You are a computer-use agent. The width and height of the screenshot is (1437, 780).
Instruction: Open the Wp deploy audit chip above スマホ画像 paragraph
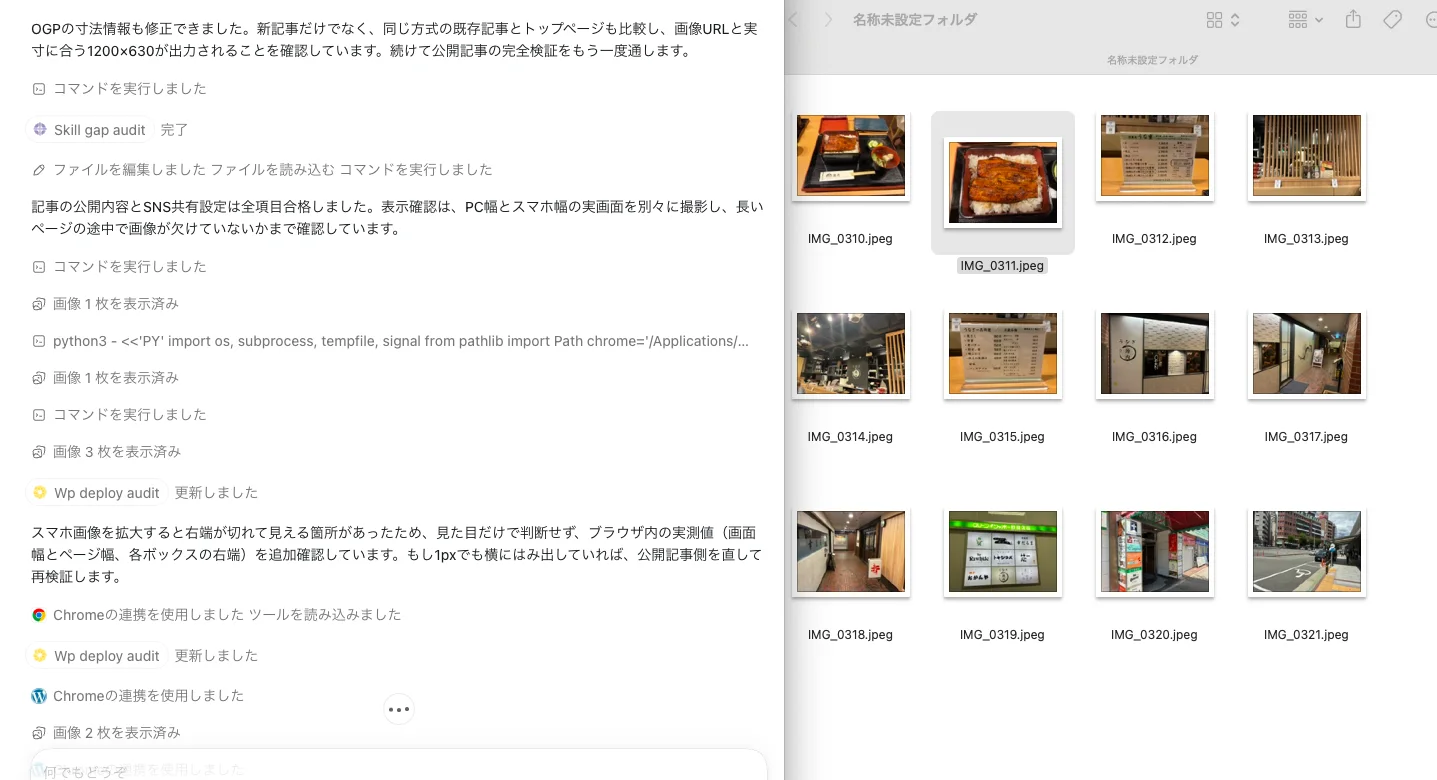coord(96,493)
